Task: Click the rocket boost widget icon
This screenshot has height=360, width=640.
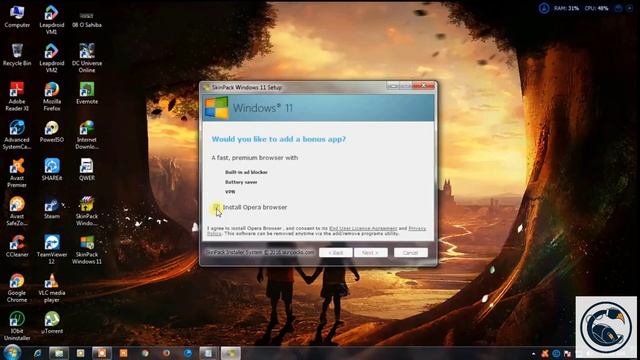Action: [544, 8]
